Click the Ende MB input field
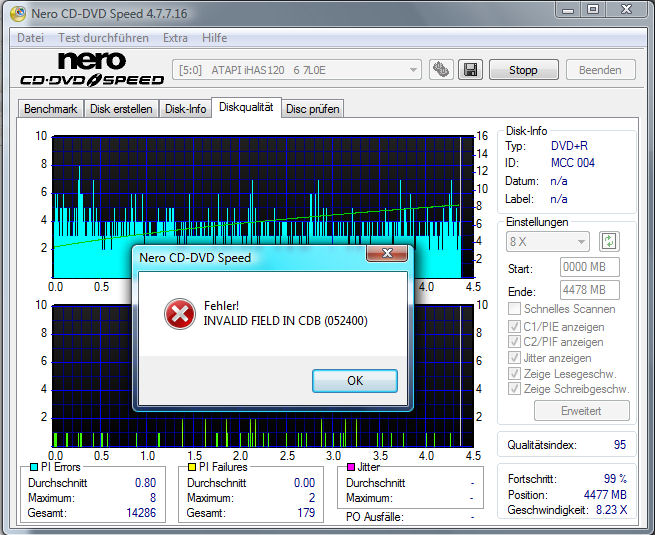This screenshot has height=535, width=655. 589,290
